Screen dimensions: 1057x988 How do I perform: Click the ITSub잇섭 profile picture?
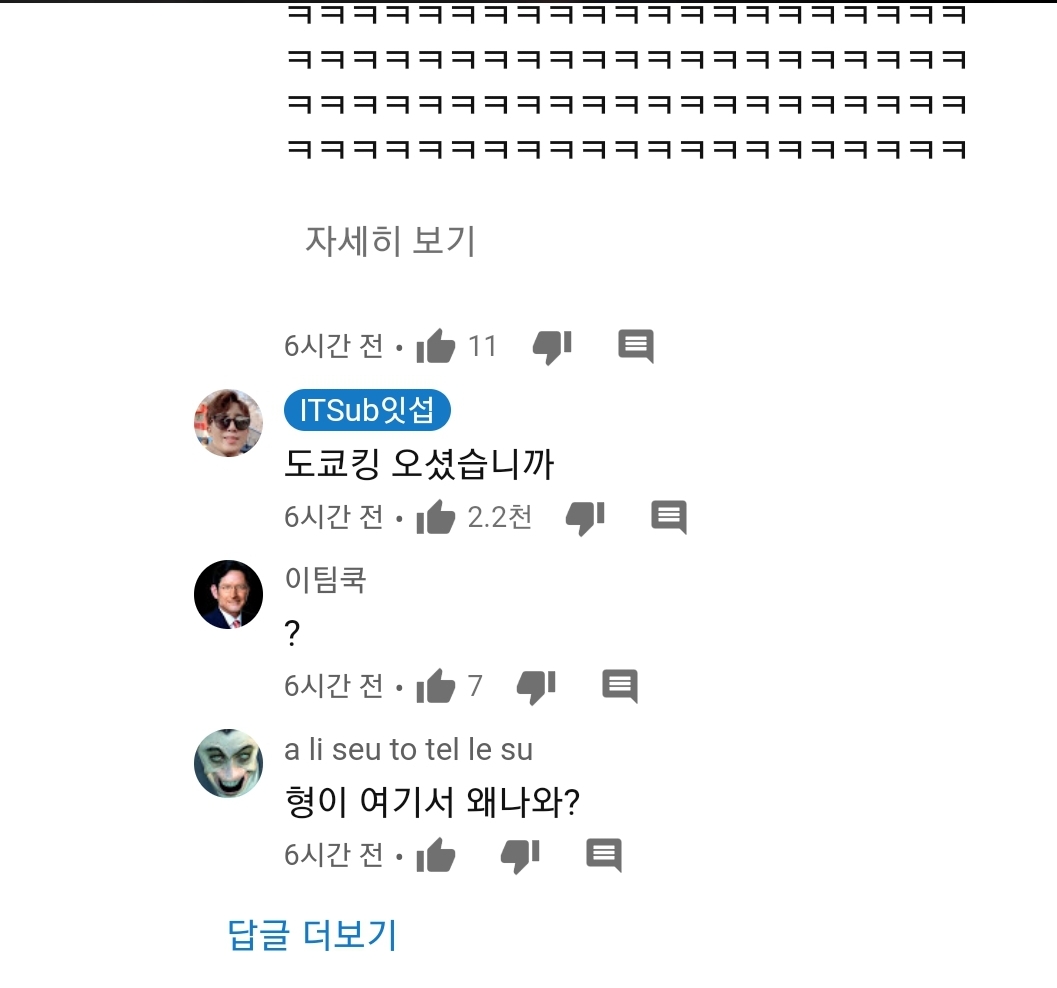228,423
